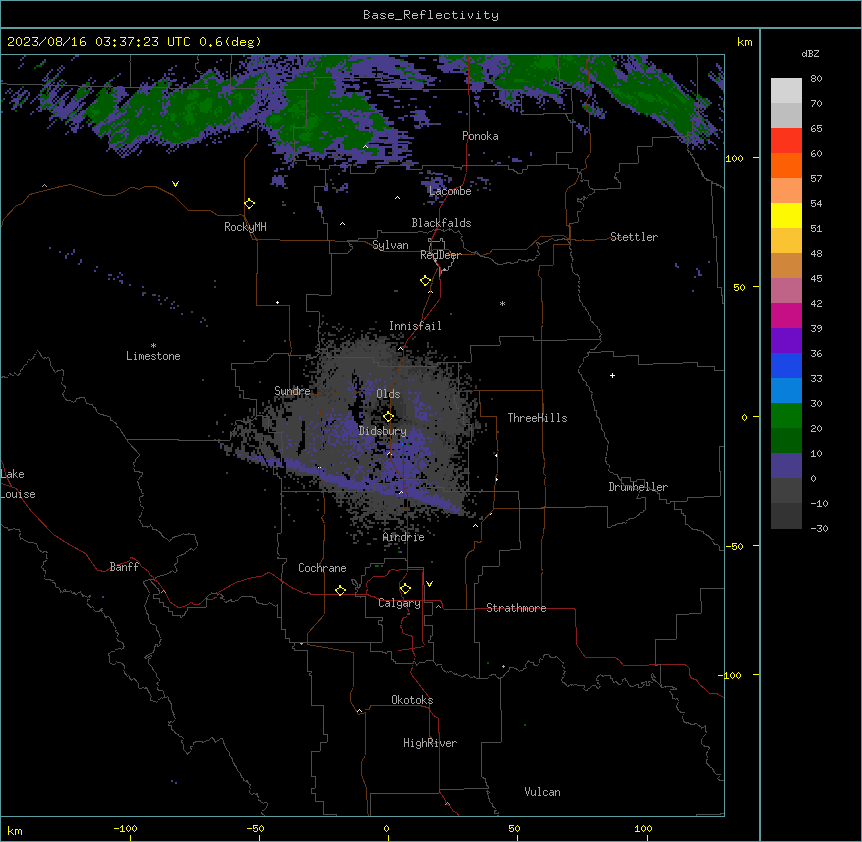This screenshot has width=862, height=842.
Task: Click the yellow 51 dBZ legend swatch
Action: click(x=786, y=215)
